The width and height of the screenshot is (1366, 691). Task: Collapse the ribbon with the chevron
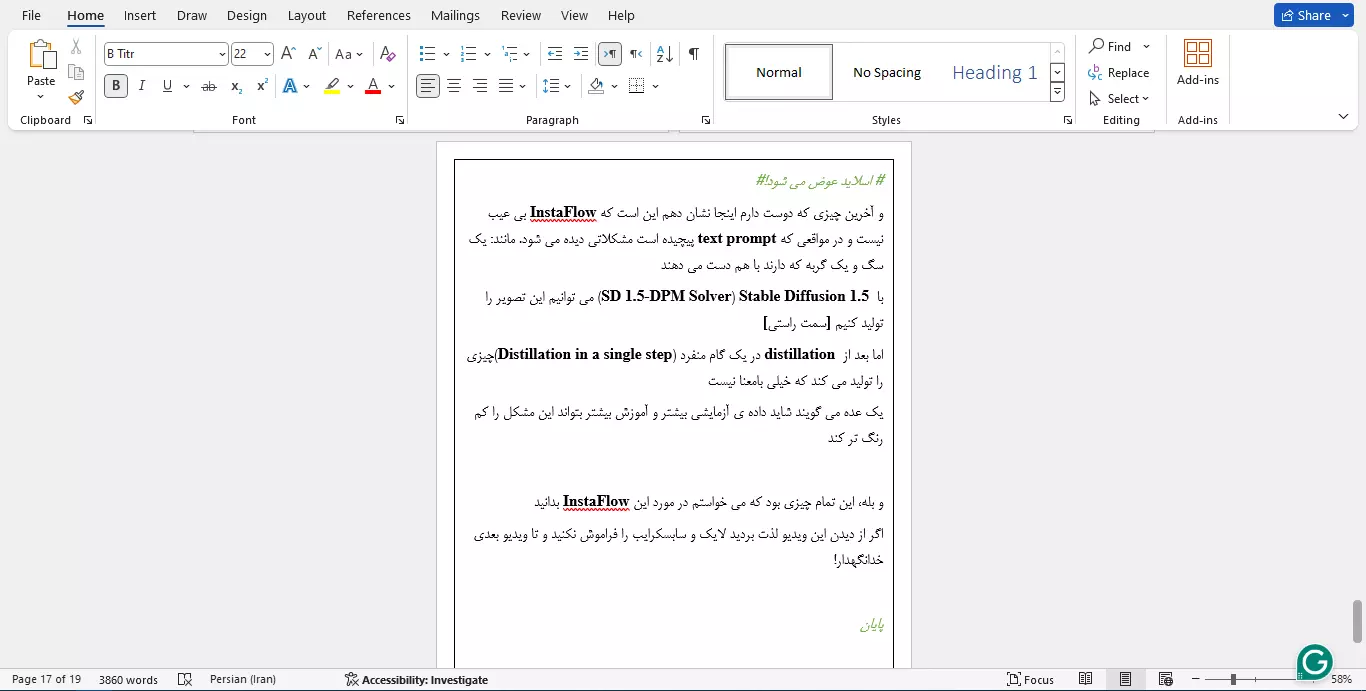tap(1343, 117)
